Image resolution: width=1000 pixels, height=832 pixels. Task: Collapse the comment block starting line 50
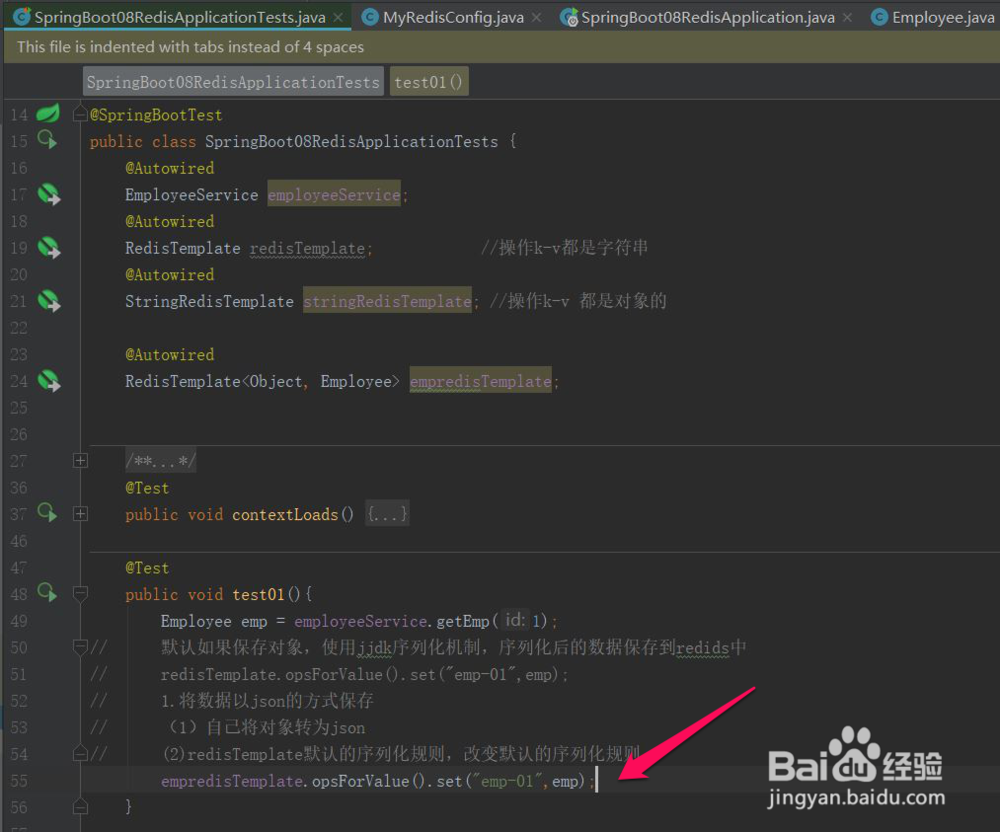tap(80, 647)
